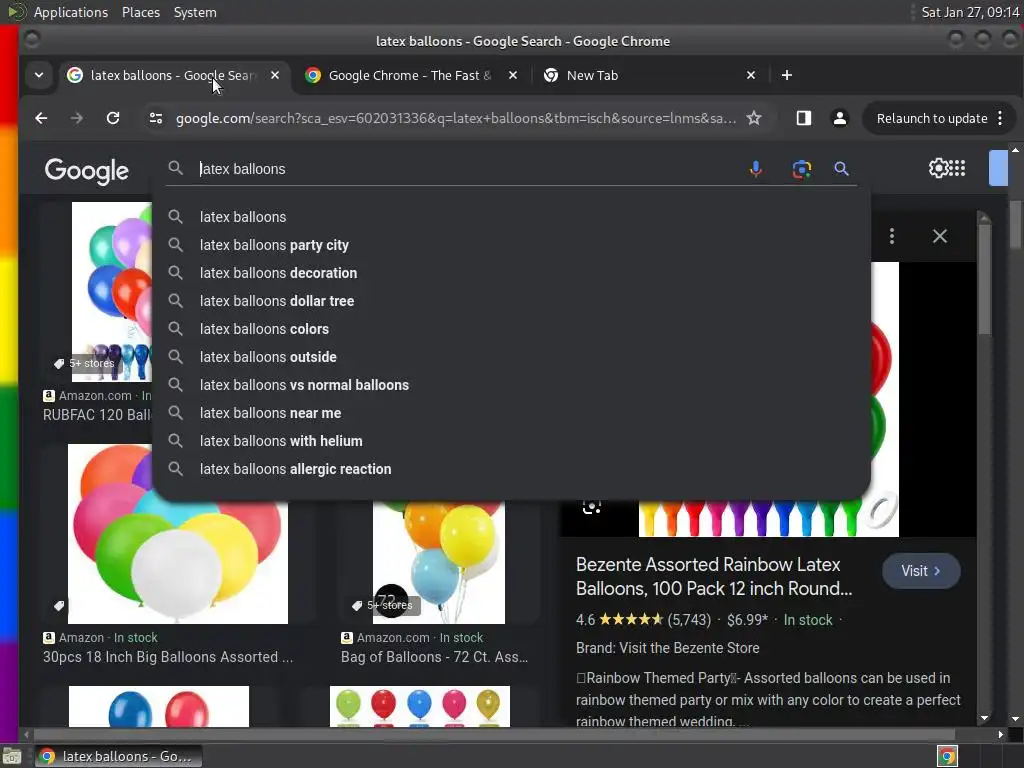Click taskbar item 'latex balloons - Go...'

click(118, 756)
